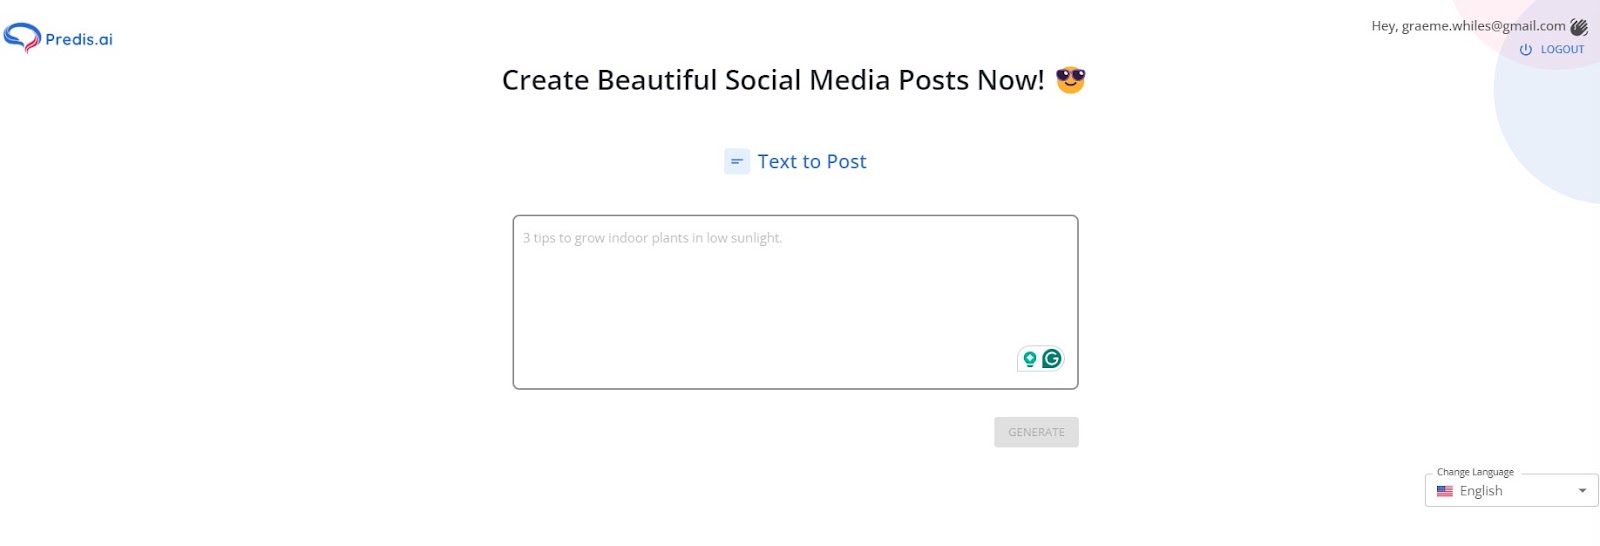Viewport: 1600px width, 546px height.
Task: Click the English language value
Action: click(1481, 491)
